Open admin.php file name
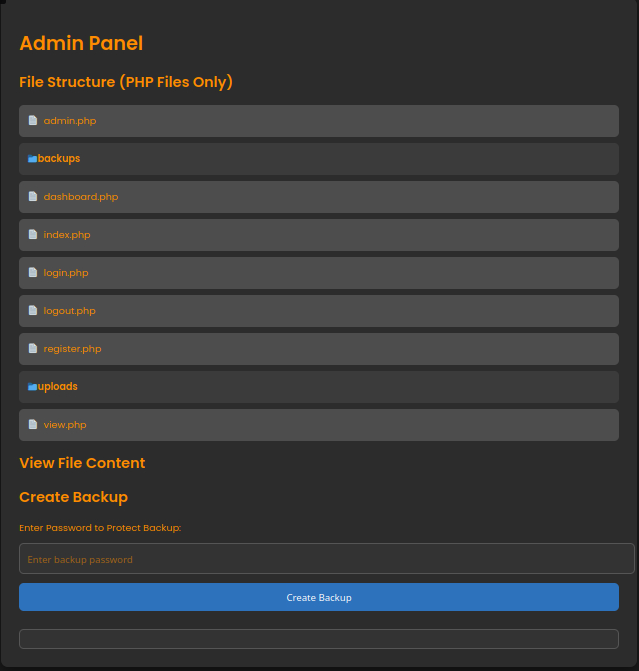The width and height of the screenshot is (639, 671). tap(70, 121)
